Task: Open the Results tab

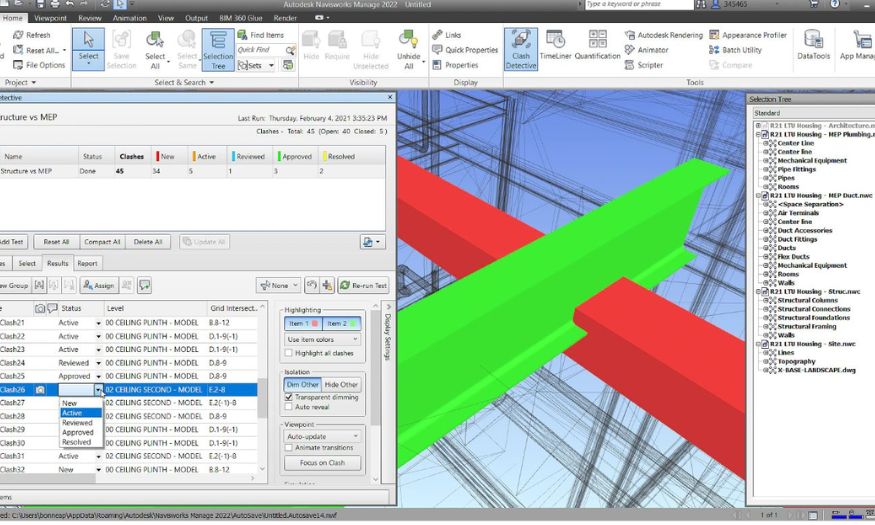Action: 57,263
